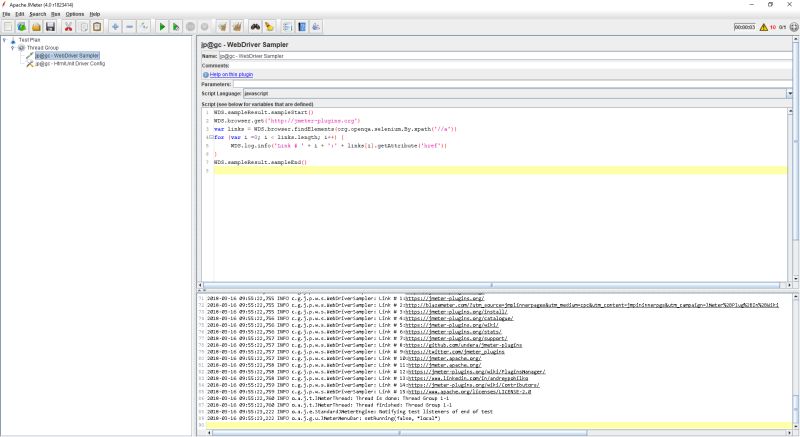This screenshot has width=800, height=437.
Task: Fold the for loop code block
Action: (211, 137)
